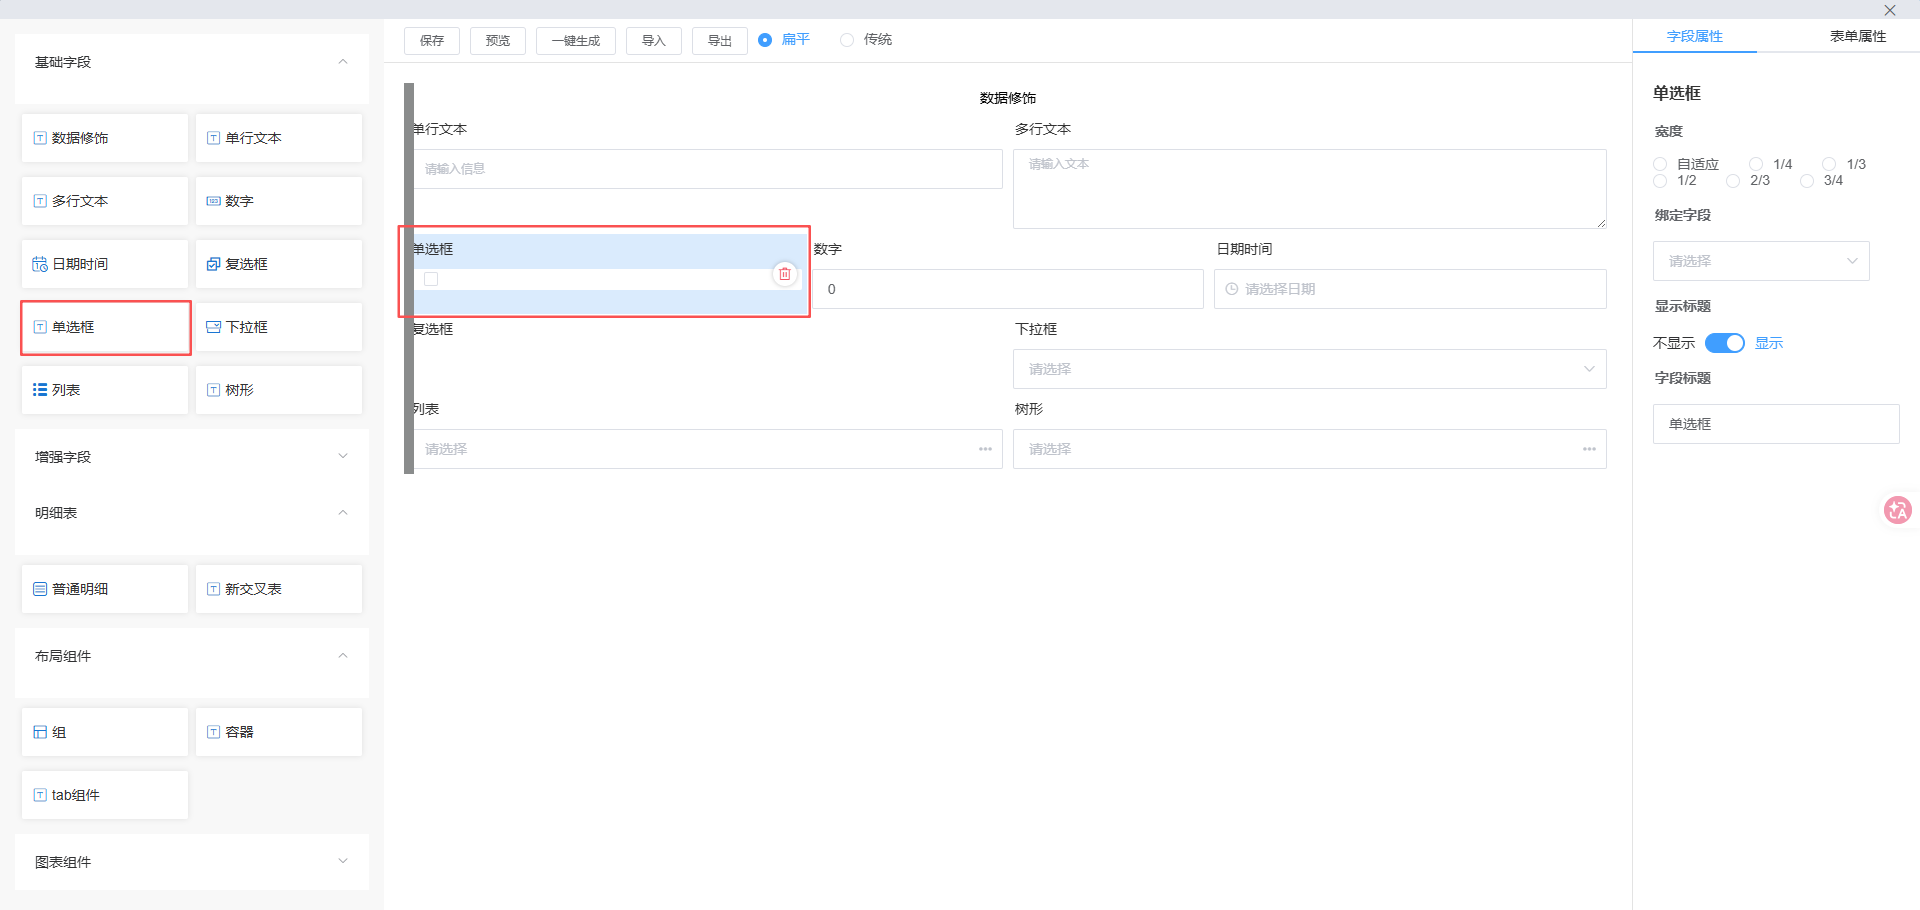Screen dimensions: 1920x910
Task: Click the 日期时间 calendar icon in palette
Action: click(40, 264)
